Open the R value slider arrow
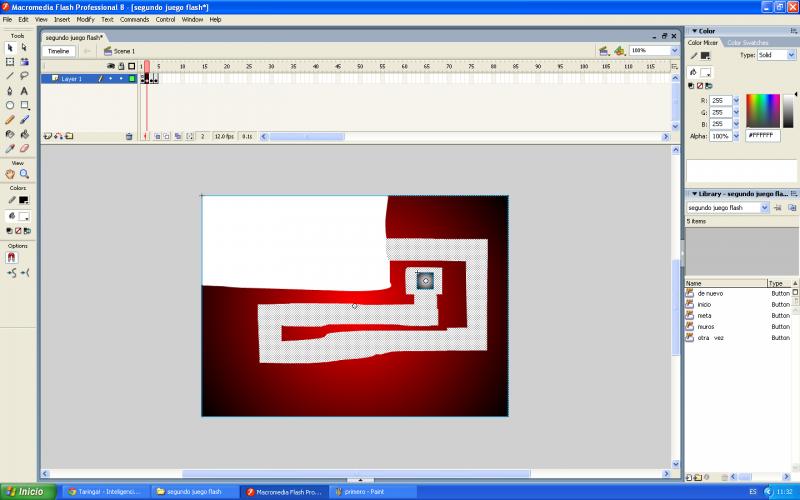This screenshot has height=500, width=800. coord(736,101)
